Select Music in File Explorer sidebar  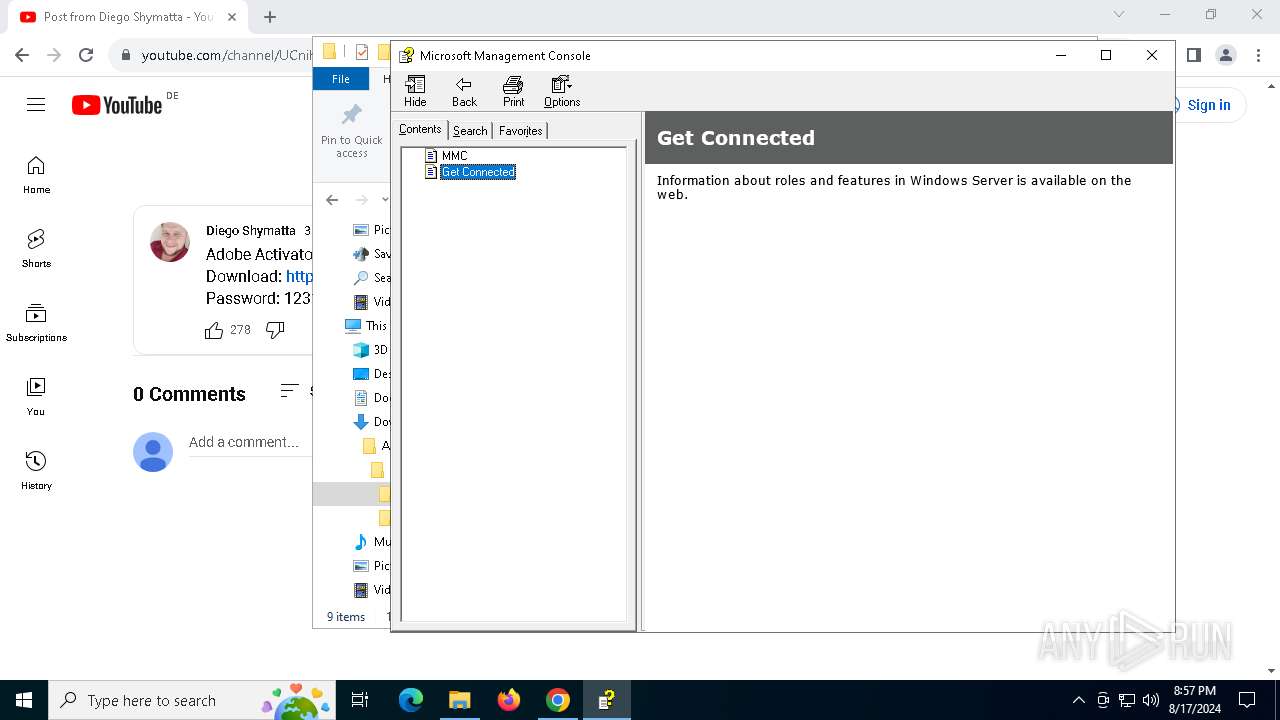pos(372,542)
